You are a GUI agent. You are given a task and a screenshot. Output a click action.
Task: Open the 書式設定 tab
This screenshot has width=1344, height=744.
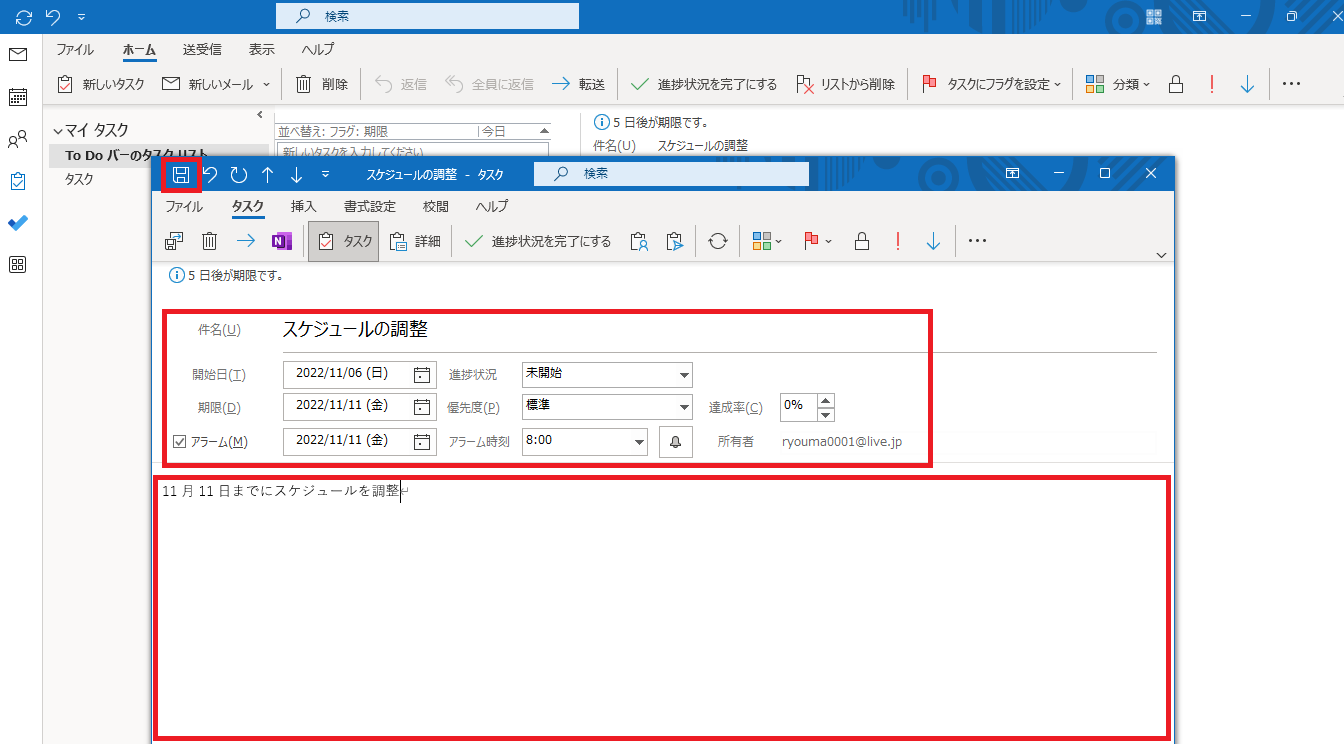tap(370, 207)
